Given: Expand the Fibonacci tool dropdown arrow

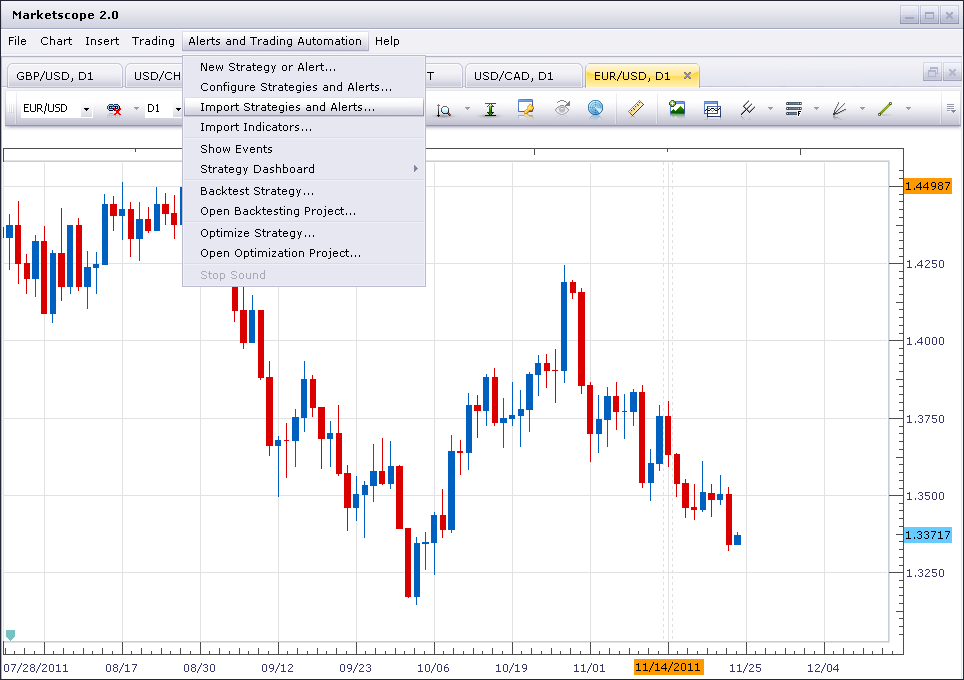Looking at the screenshot, I should (816, 109).
